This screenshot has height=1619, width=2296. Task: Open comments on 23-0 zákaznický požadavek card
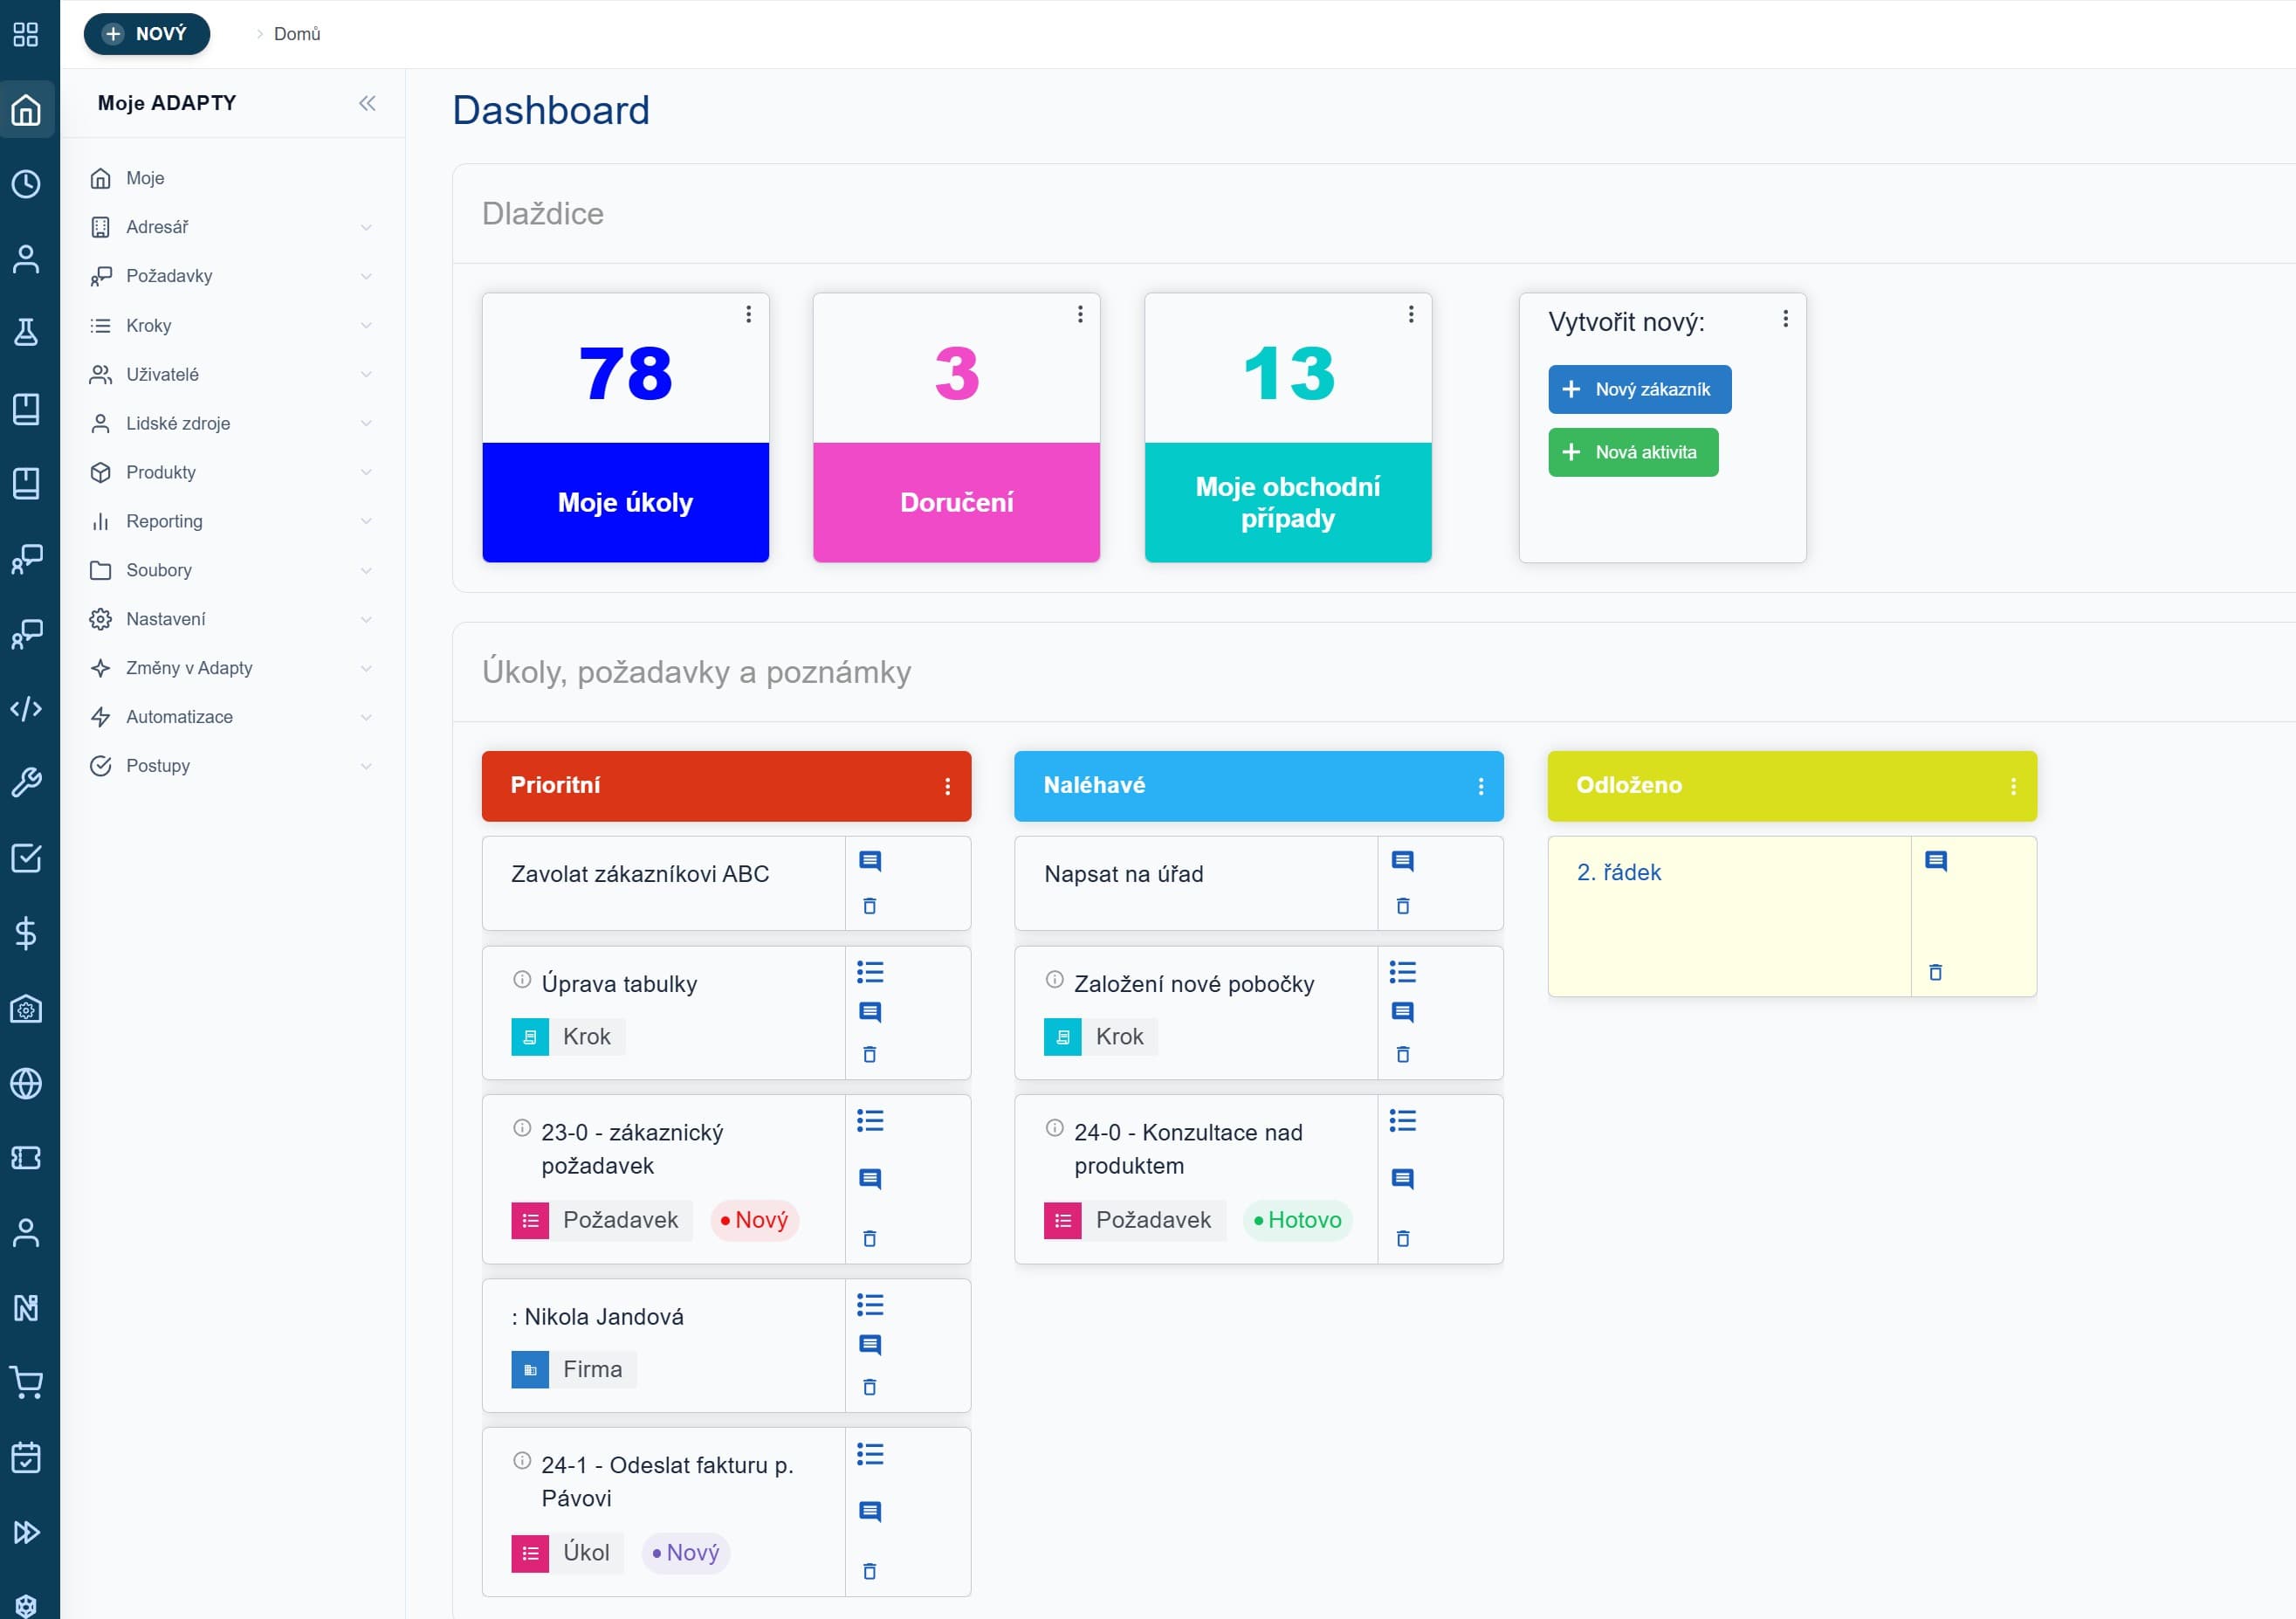point(870,1179)
